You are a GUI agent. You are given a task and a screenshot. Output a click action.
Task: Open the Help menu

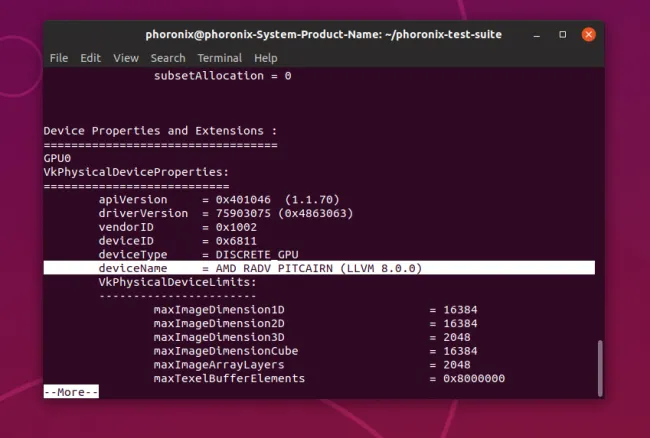coord(266,58)
